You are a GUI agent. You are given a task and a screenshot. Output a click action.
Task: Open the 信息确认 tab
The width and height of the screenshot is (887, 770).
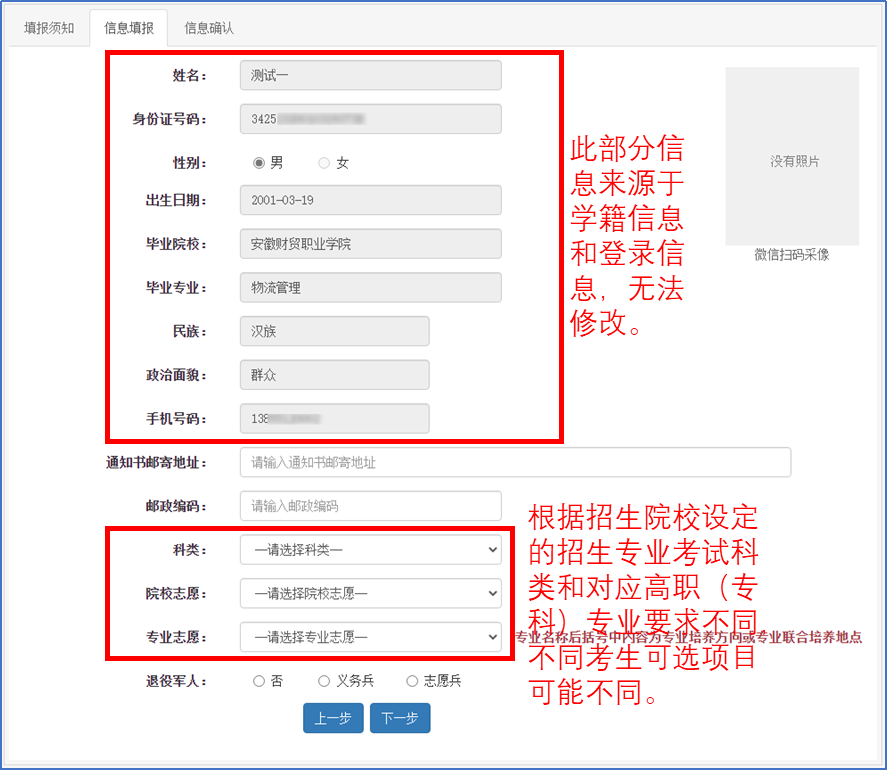tap(209, 28)
